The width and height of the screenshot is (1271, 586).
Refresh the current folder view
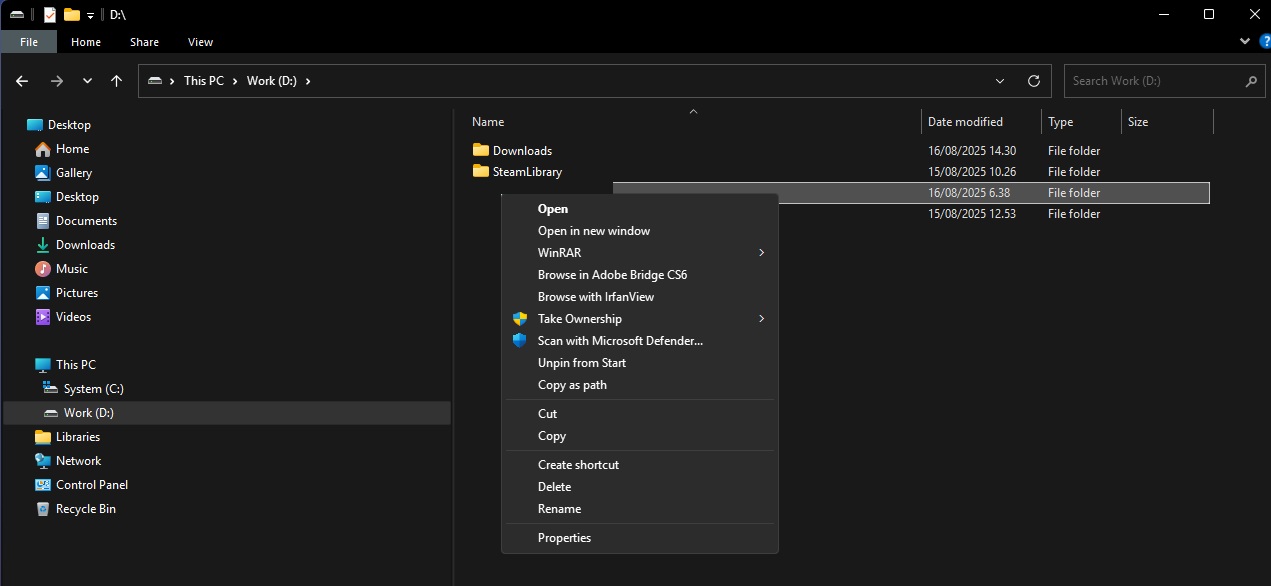point(1034,81)
